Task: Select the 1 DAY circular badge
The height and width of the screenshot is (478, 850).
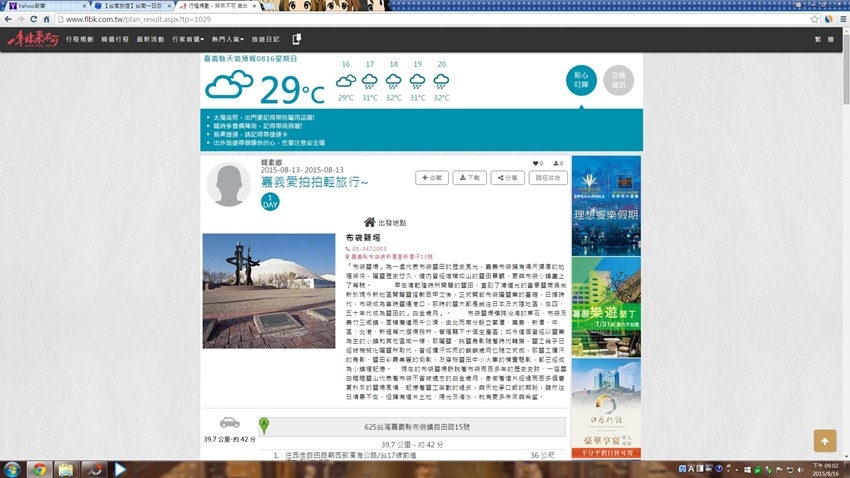Action: click(270, 202)
